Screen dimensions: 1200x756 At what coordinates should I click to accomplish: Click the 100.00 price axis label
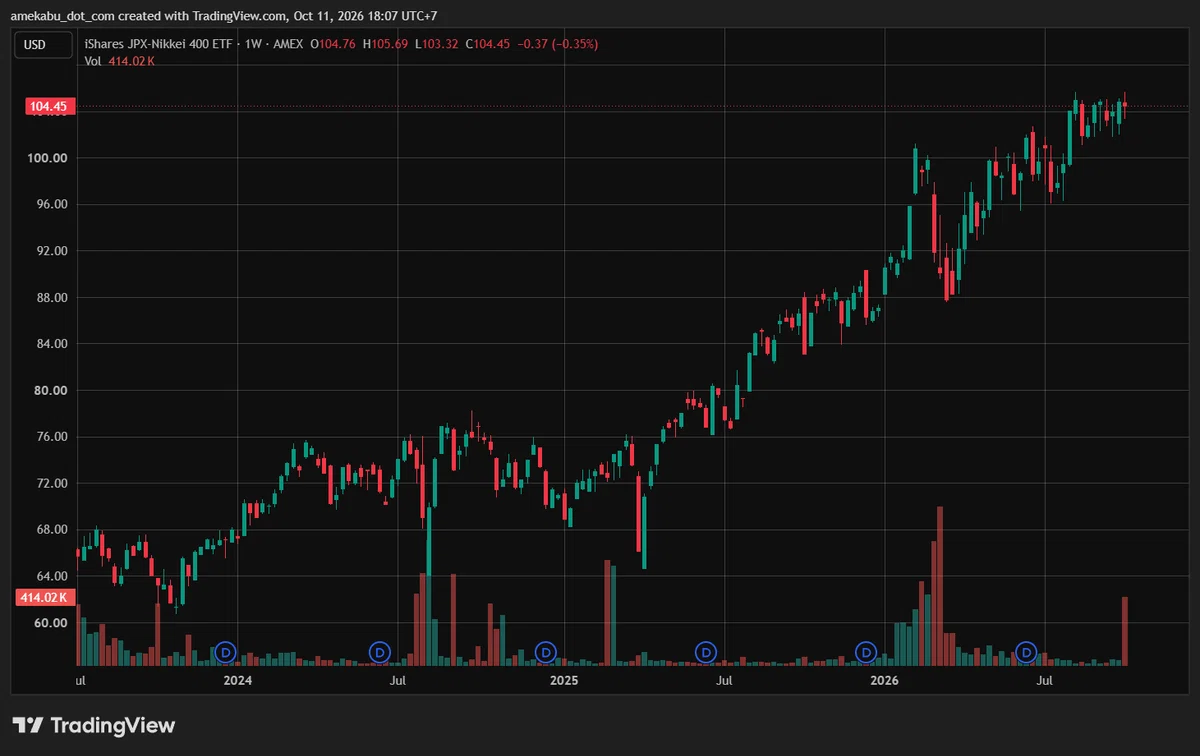coord(48,158)
